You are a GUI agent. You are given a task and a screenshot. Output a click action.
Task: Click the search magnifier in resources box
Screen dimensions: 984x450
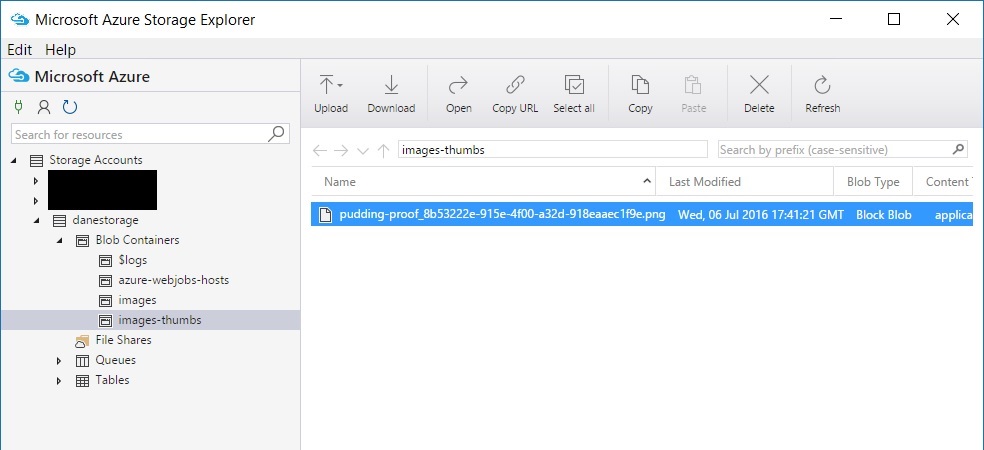point(276,134)
